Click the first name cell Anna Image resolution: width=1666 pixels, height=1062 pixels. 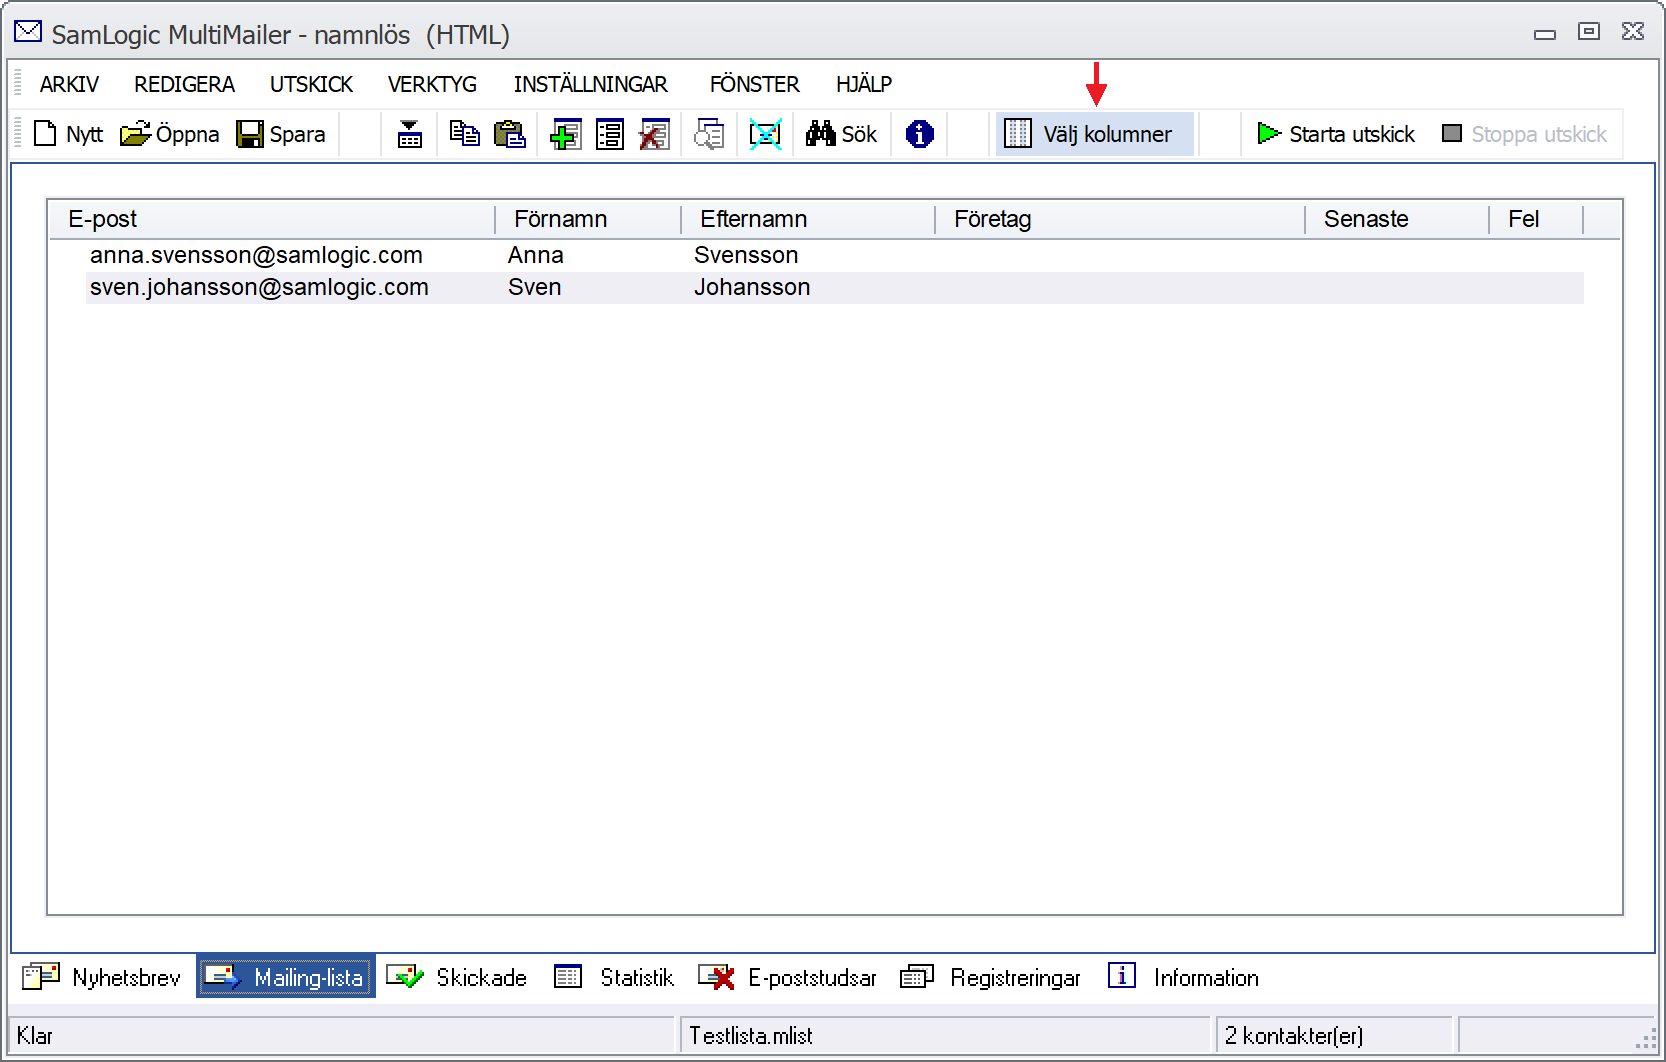coord(536,255)
